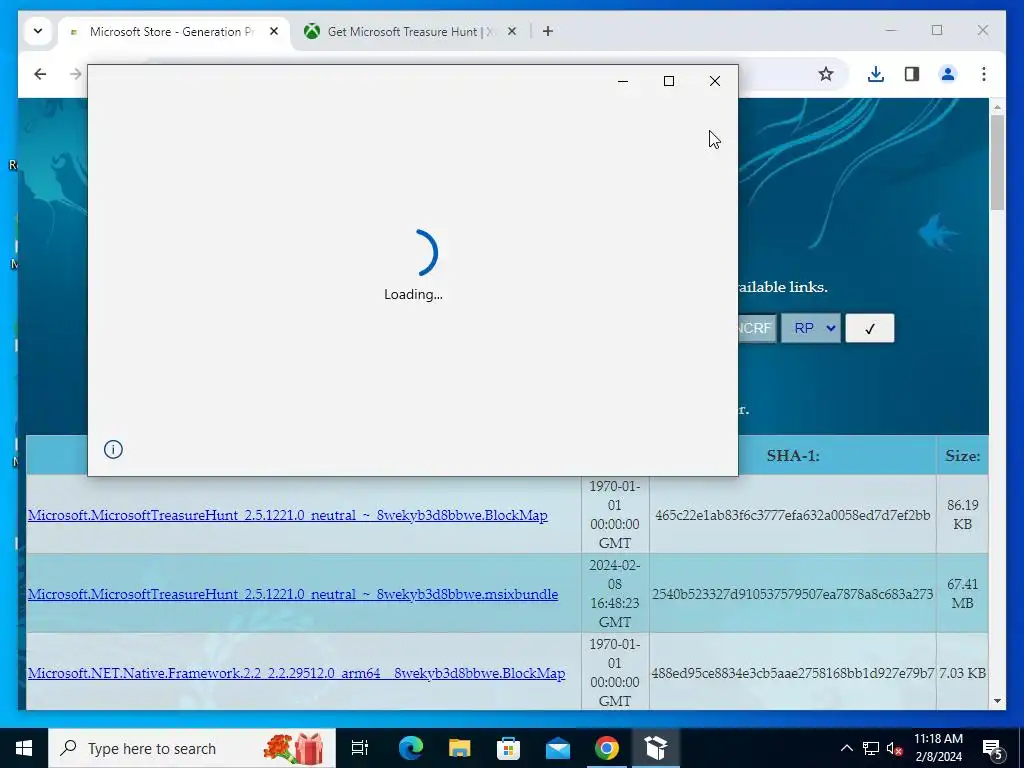The width and height of the screenshot is (1024, 768).
Task: Click App Installer taskbar icon
Action: 656,748
